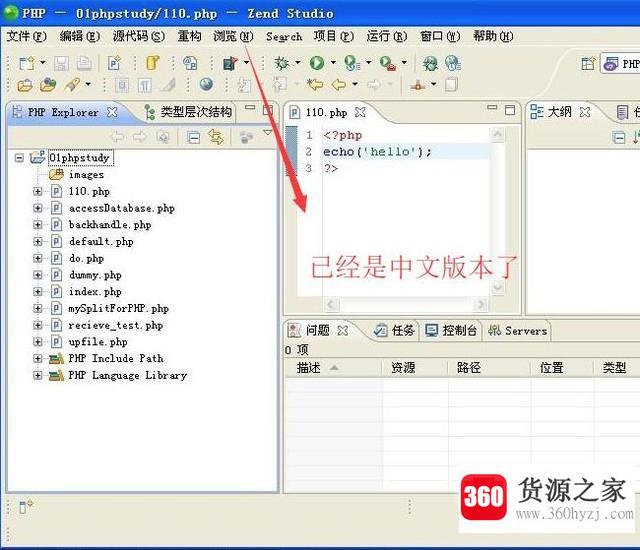Switch to the Servers tab
The image size is (640, 550).
pos(518,330)
